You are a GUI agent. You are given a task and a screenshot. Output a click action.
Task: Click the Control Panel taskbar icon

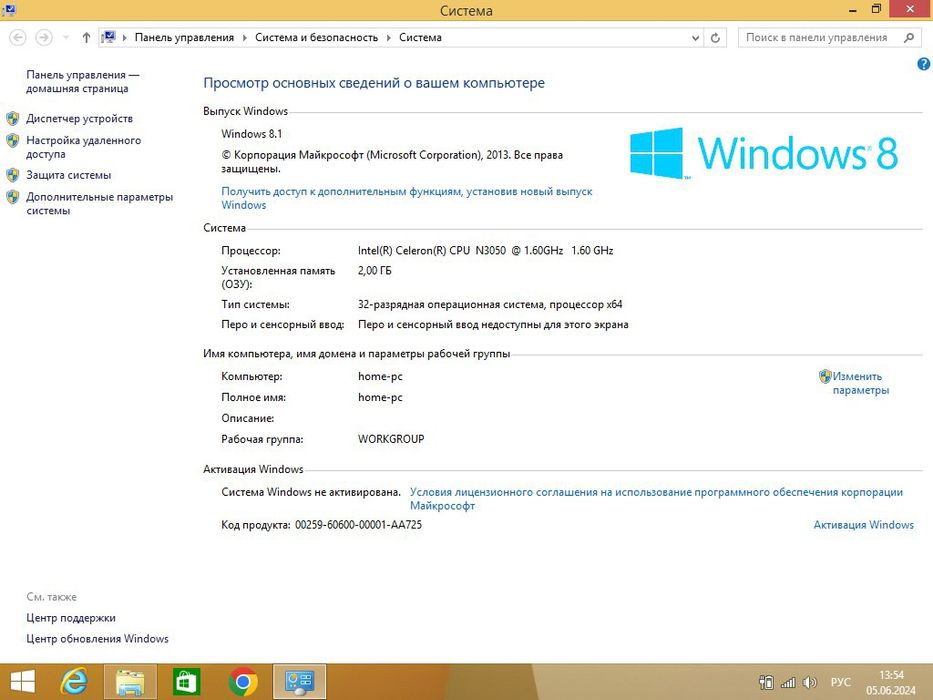coord(299,682)
